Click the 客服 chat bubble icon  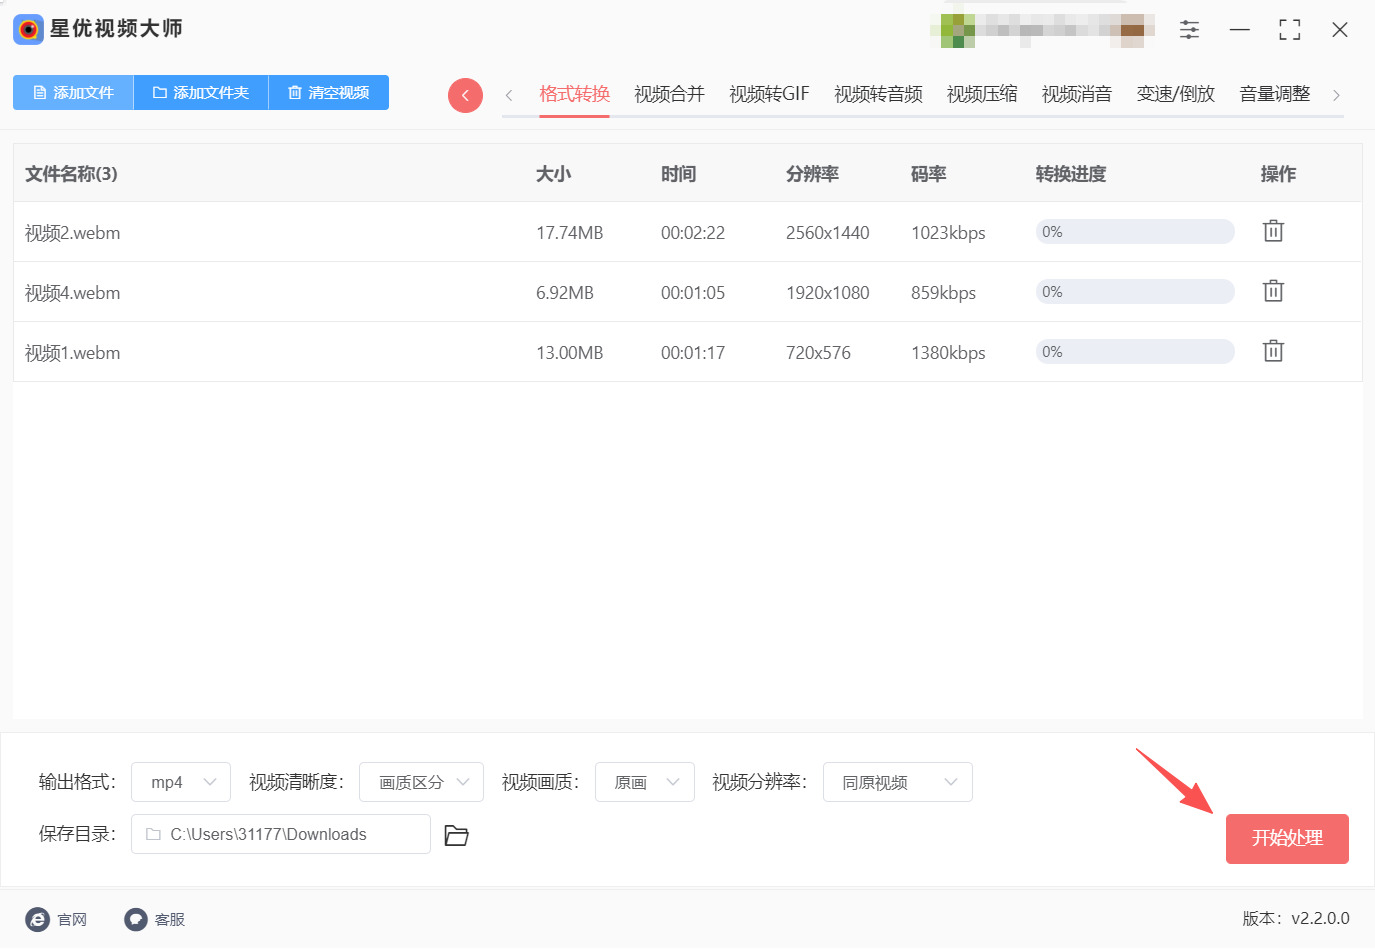[136, 919]
